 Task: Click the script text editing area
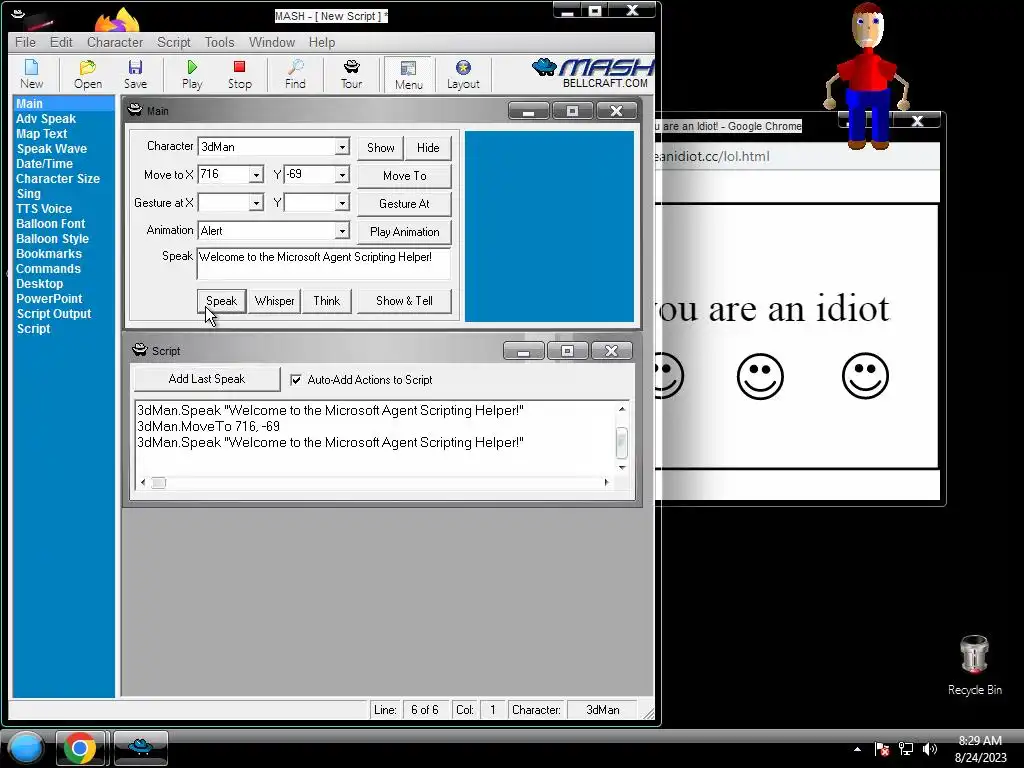pyautogui.click(x=375, y=438)
